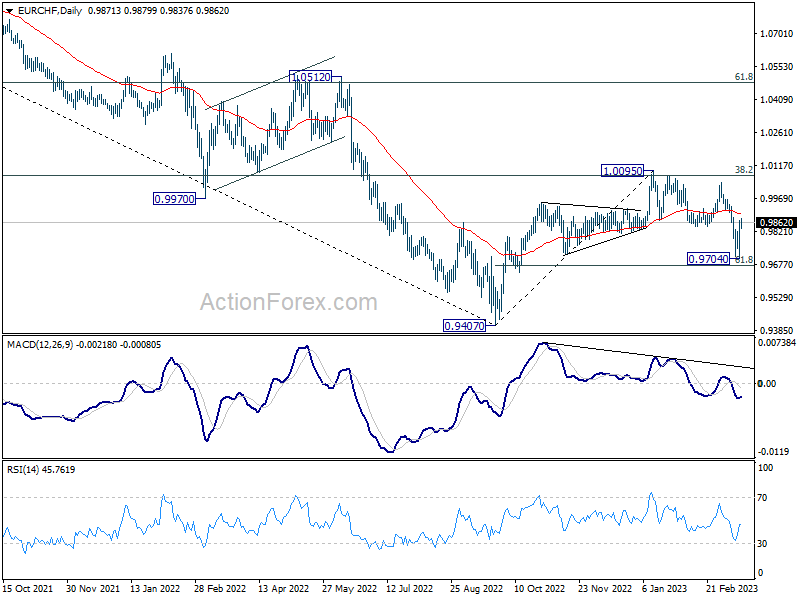Click the 0.94070 low price label
Viewport: 800px width, 600px height.
click(464, 326)
